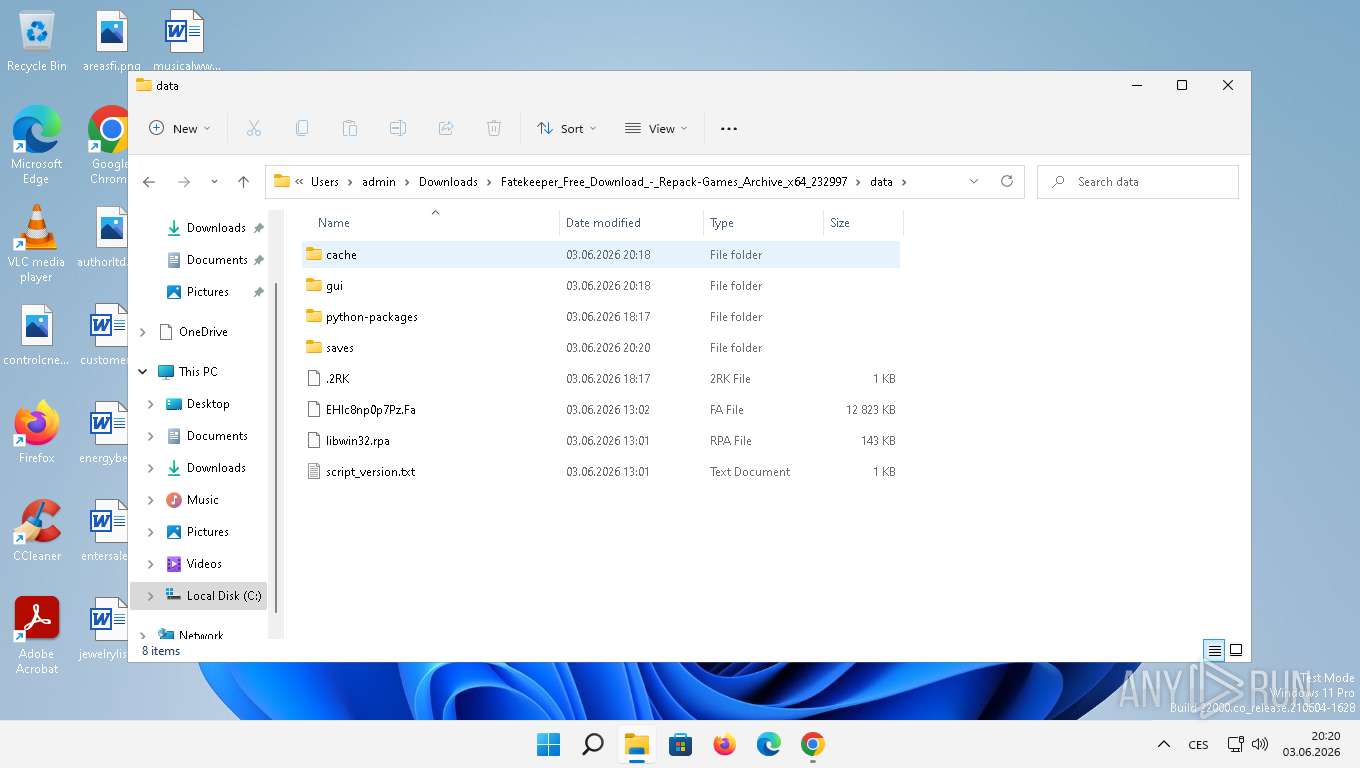Click the Rename icon in toolbar
Screen dimensions: 1360x768
point(398,128)
